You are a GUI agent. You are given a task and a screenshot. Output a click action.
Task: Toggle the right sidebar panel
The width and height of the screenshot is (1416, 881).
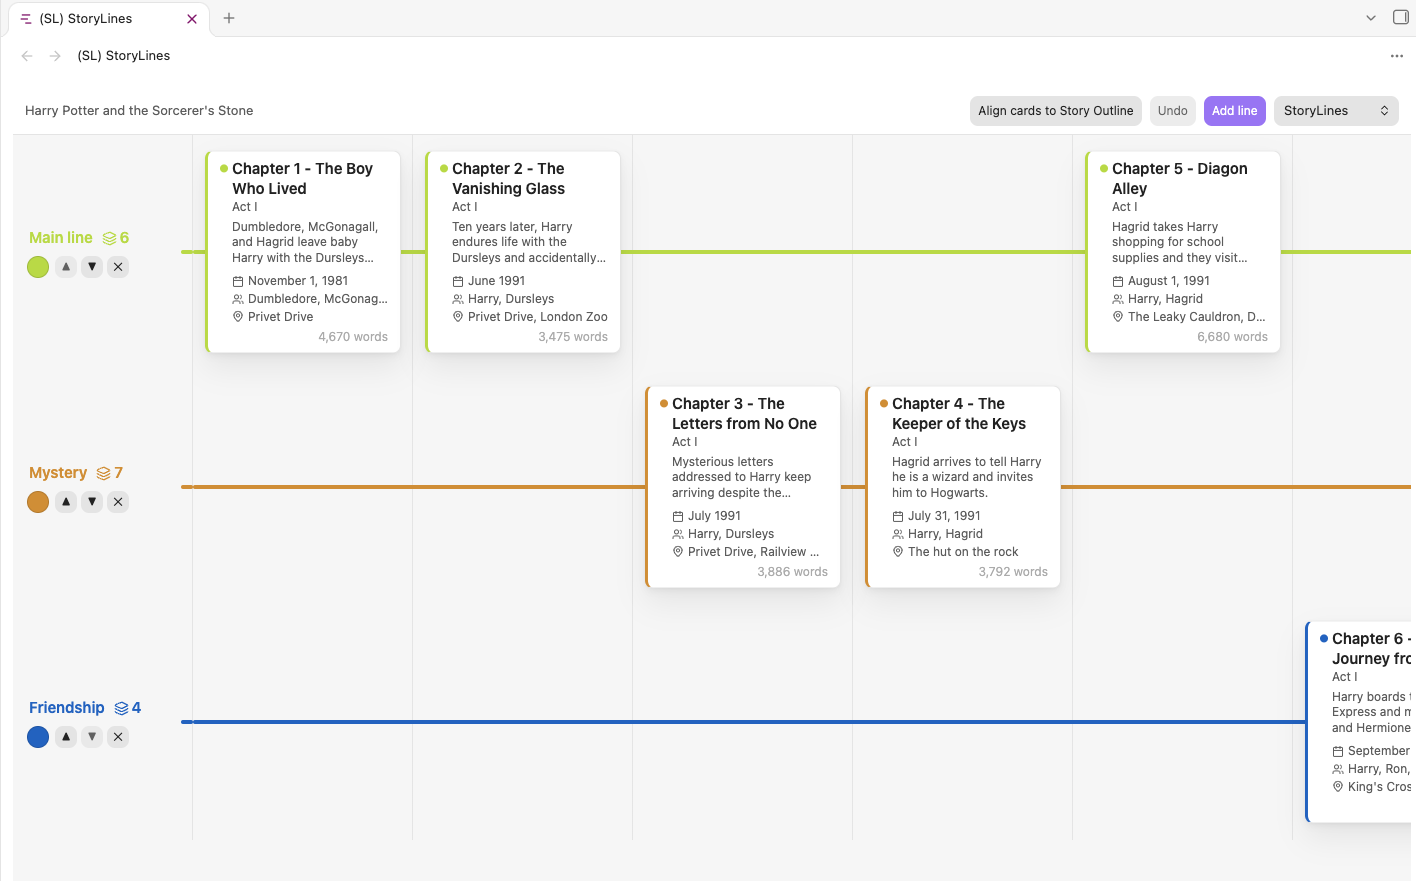(x=1401, y=18)
